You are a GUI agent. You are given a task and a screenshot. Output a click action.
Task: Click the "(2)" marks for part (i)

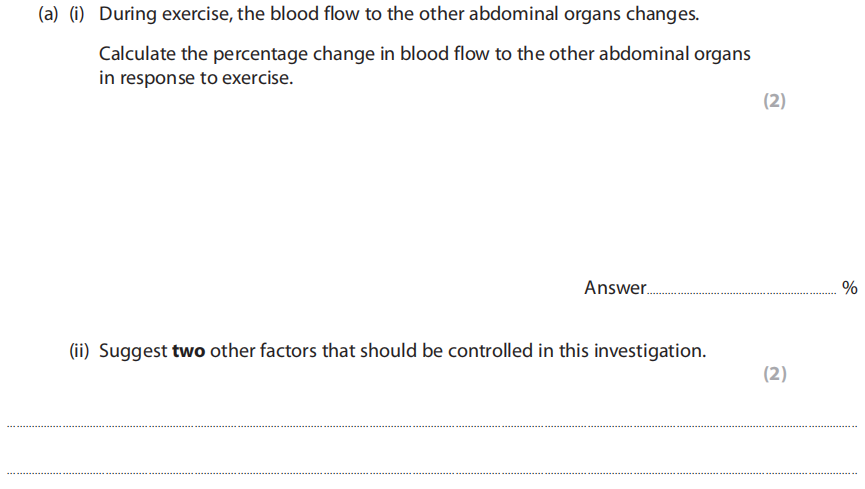pyautogui.click(x=774, y=101)
